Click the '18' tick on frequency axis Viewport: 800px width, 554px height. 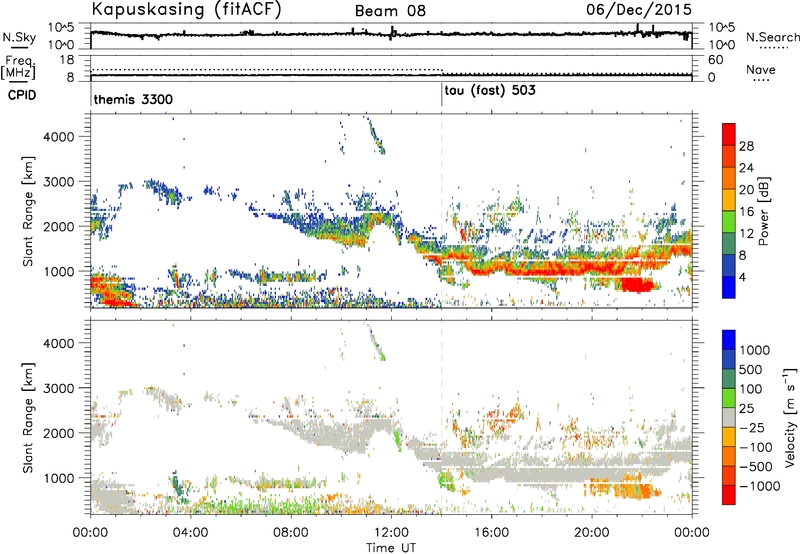tap(66, 60)
